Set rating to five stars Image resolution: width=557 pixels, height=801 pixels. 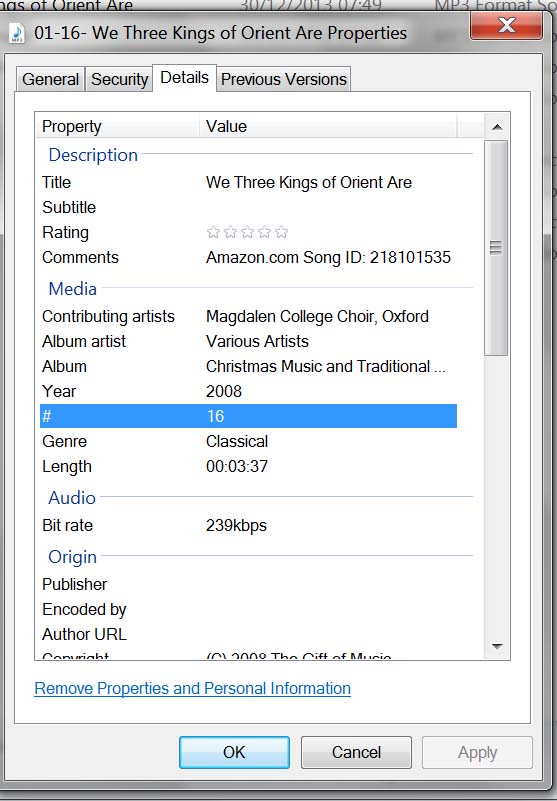coord(282,232)
